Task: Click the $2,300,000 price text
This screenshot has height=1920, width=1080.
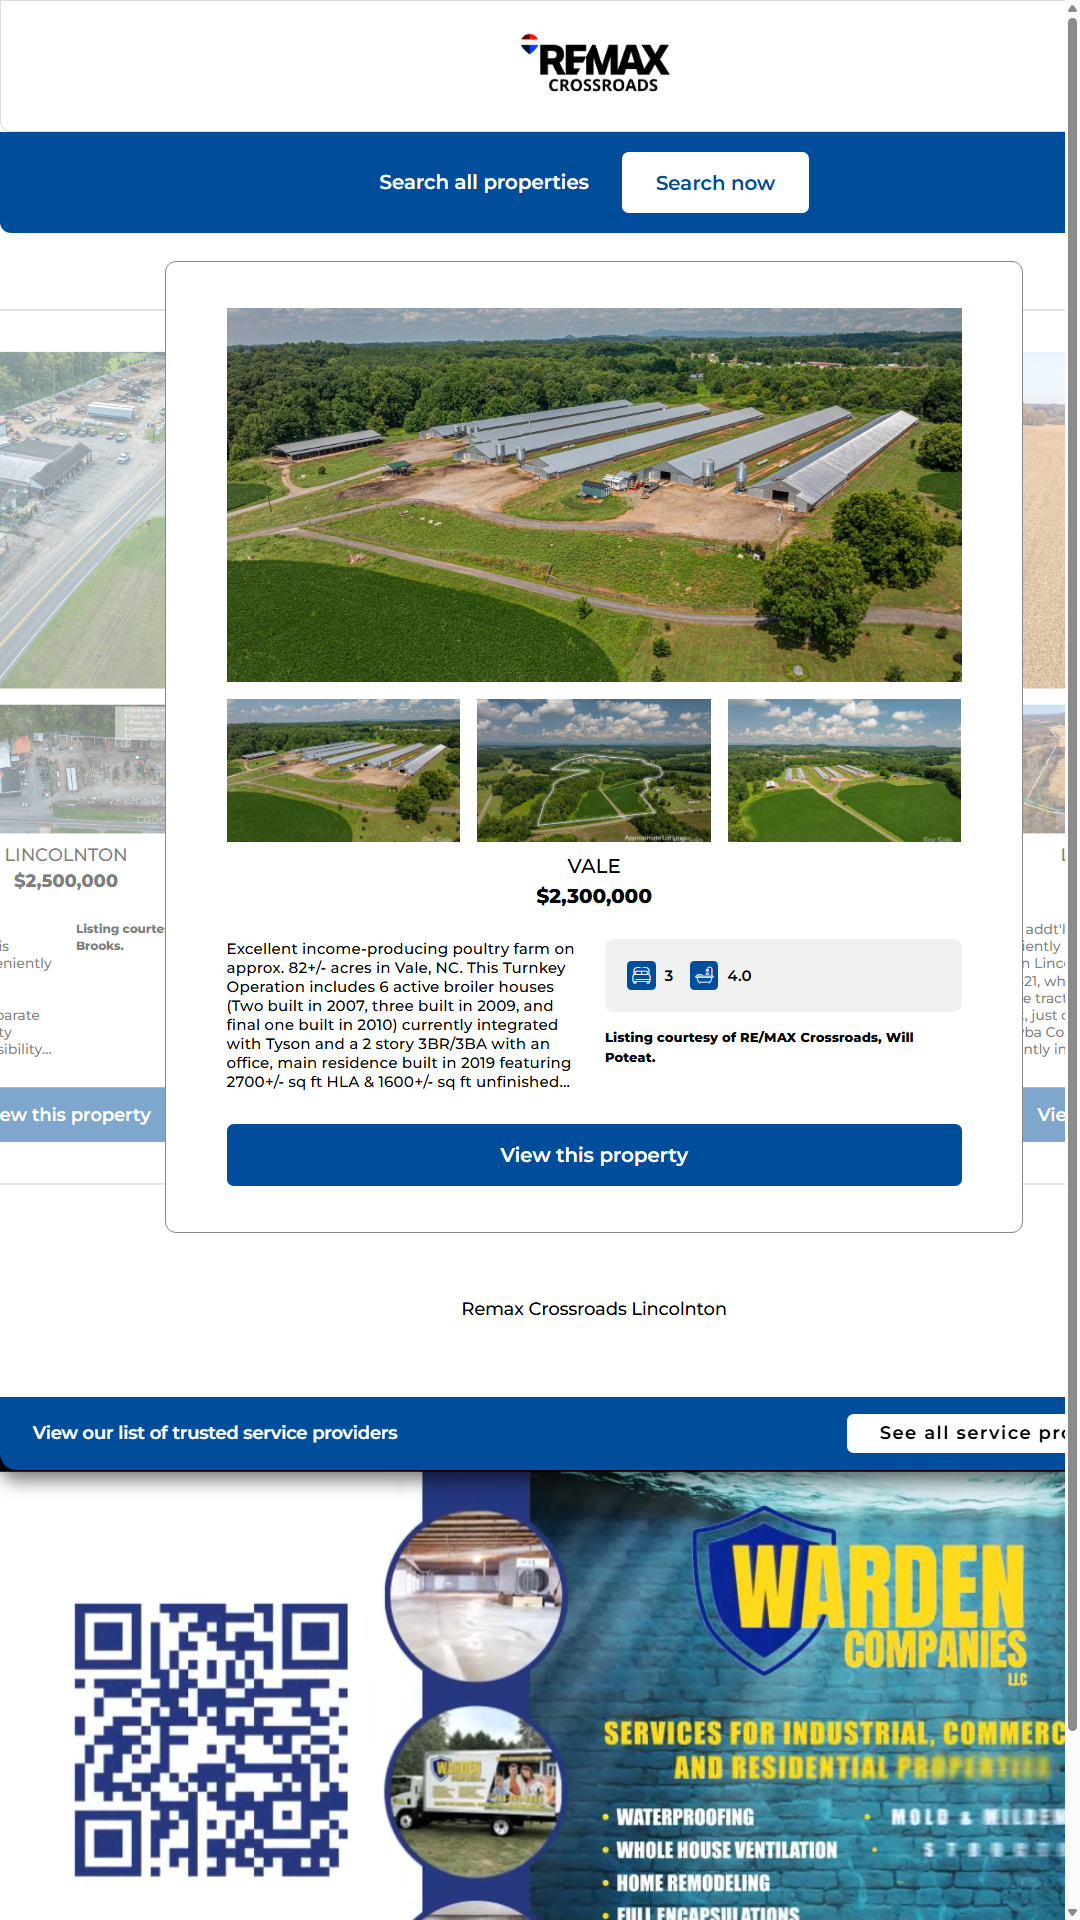Action: point(594,896)
